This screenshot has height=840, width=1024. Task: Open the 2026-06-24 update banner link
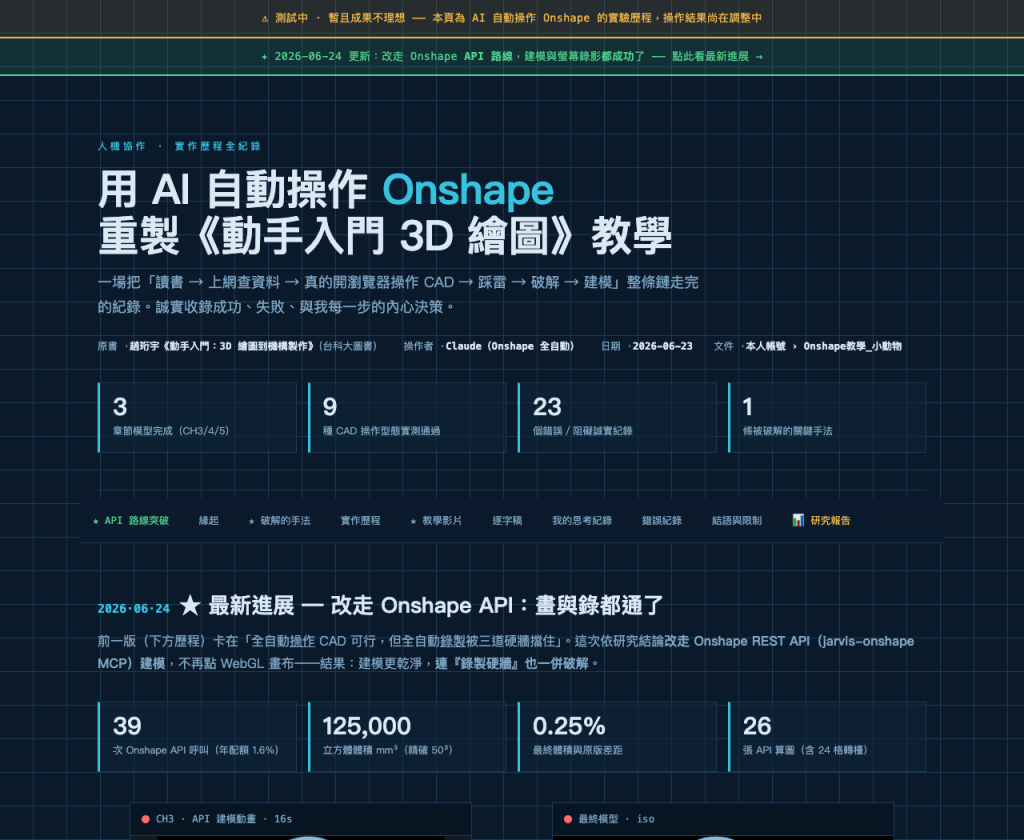(x=512, y=57)
